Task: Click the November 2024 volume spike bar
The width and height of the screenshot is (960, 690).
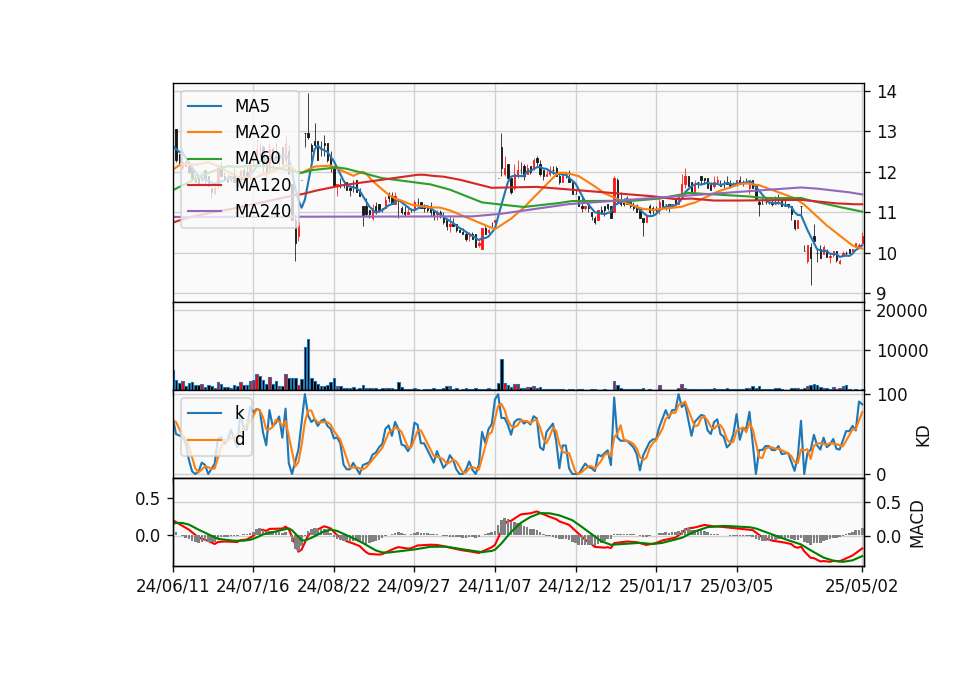Action: pos(502,375)
